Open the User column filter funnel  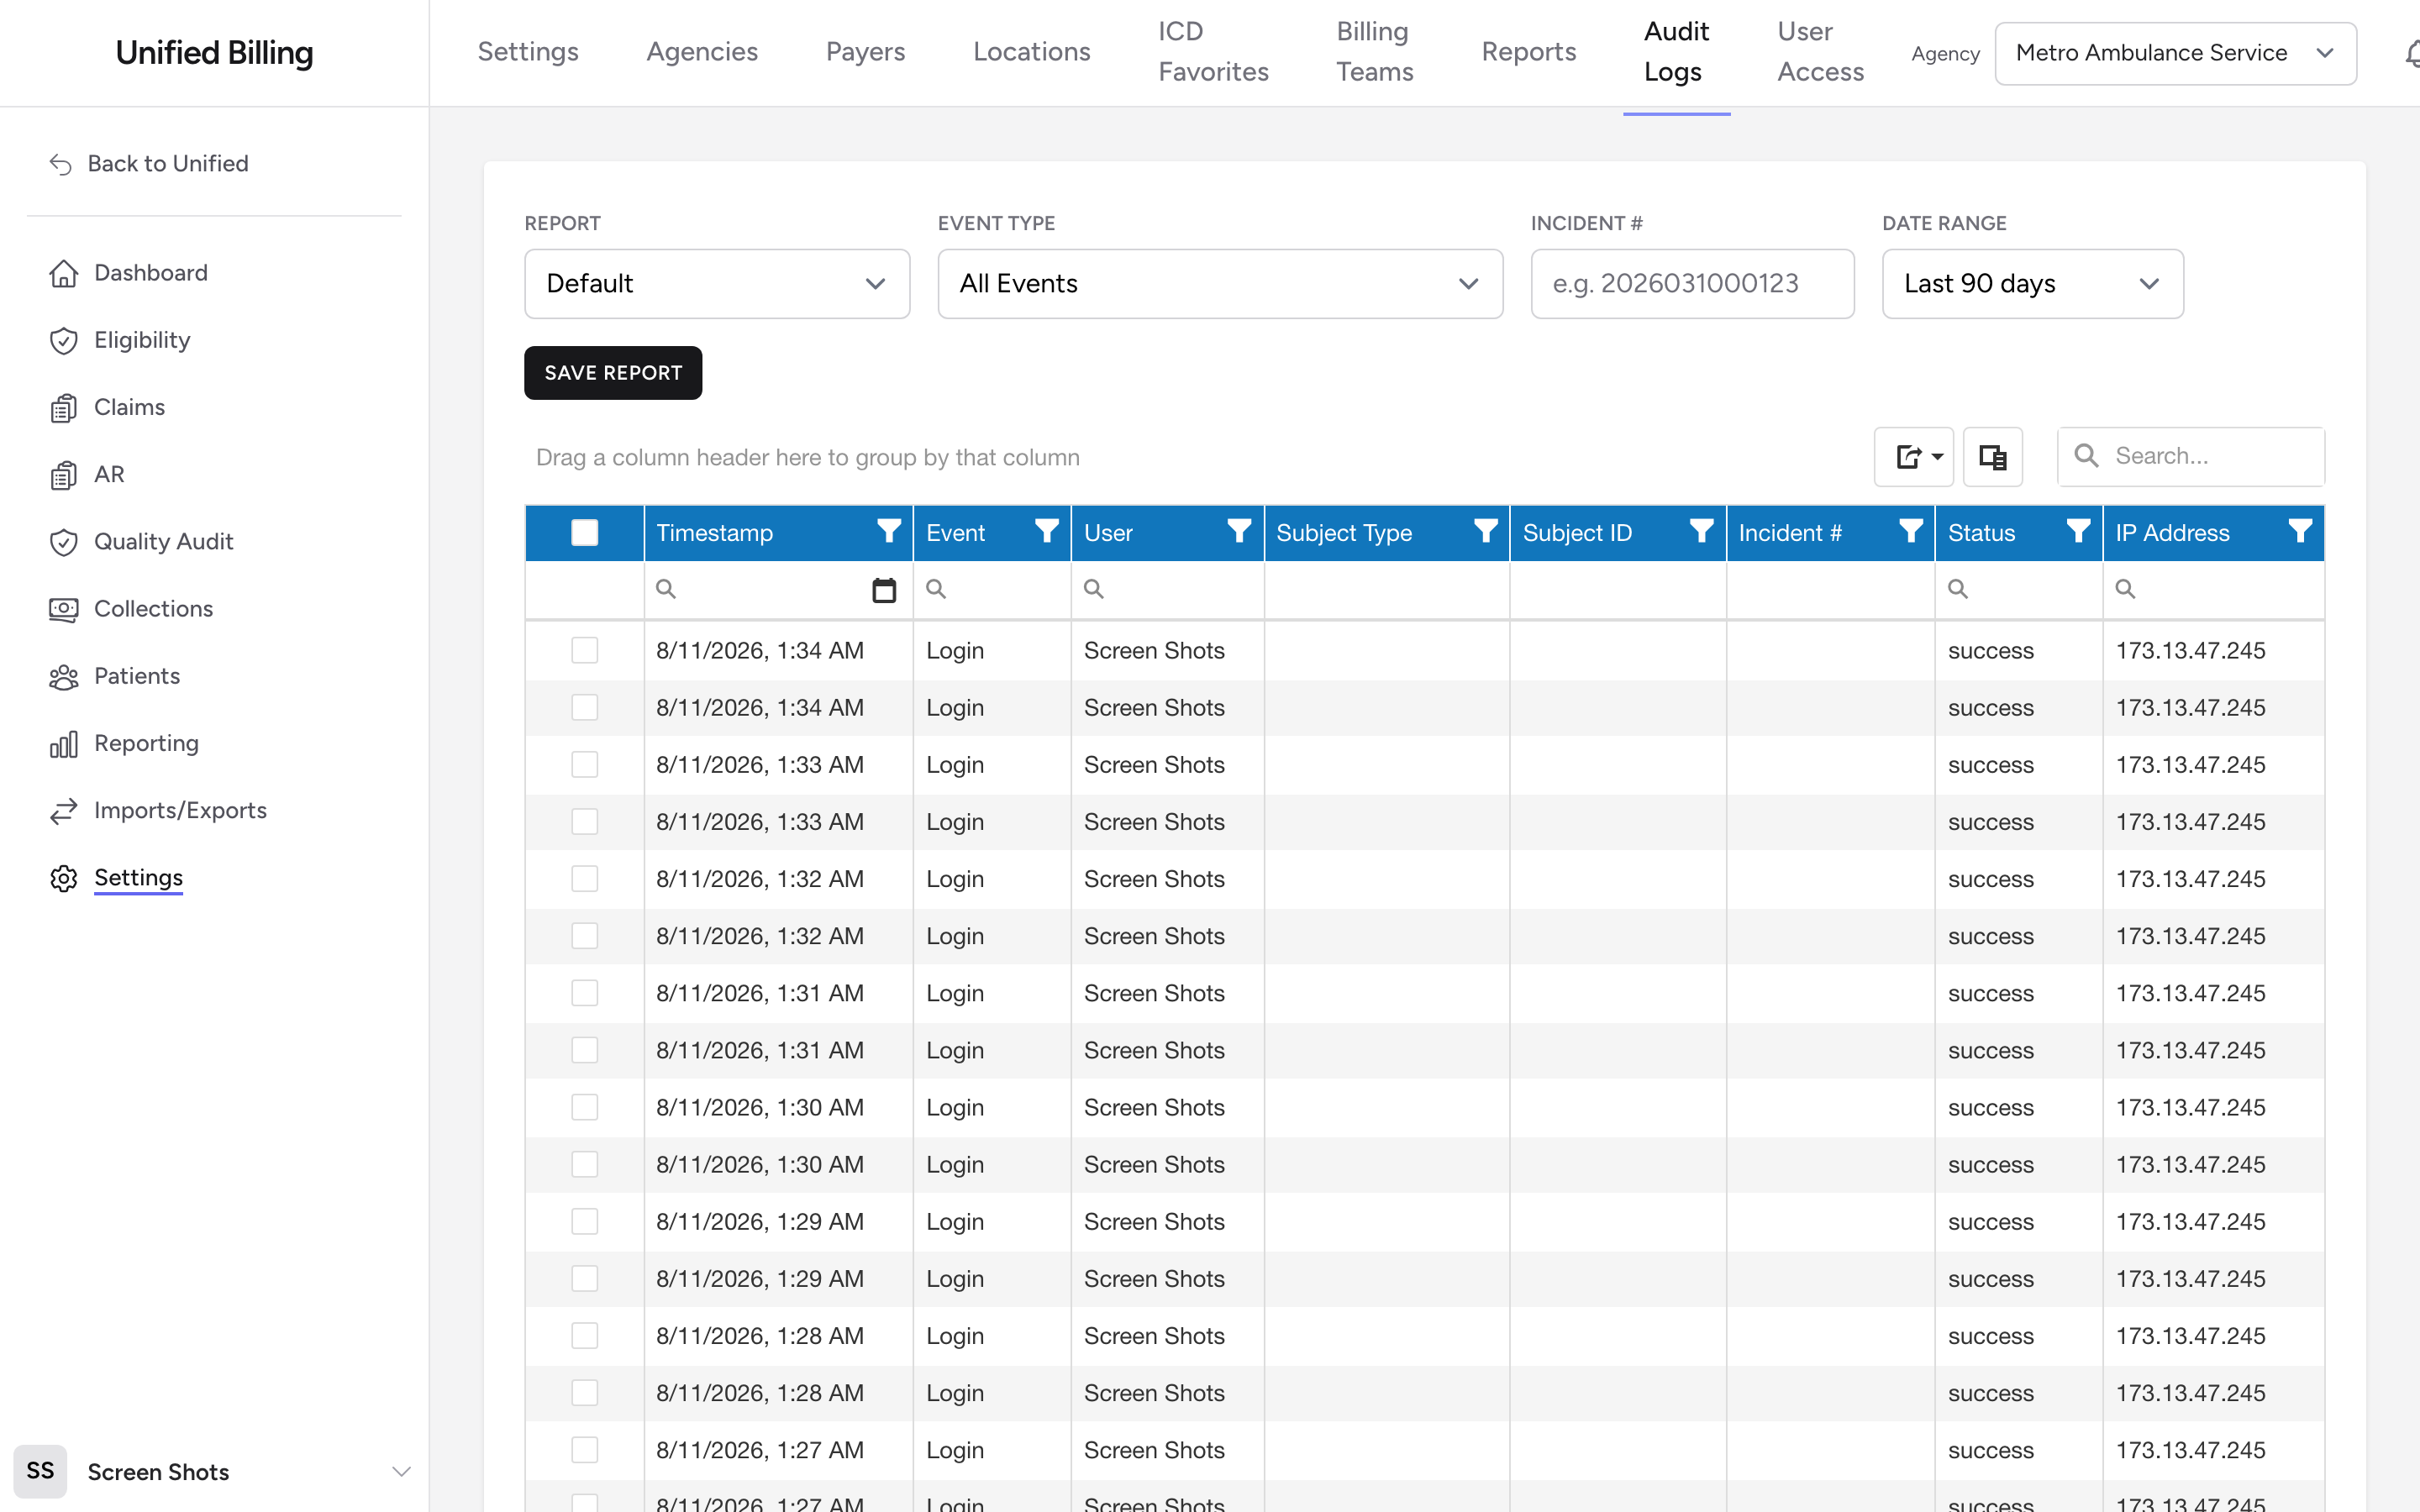1239,531
